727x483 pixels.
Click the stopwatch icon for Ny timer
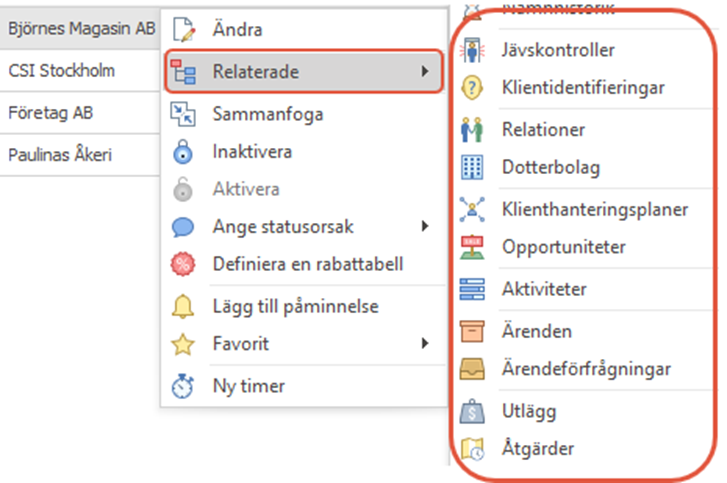183,386
